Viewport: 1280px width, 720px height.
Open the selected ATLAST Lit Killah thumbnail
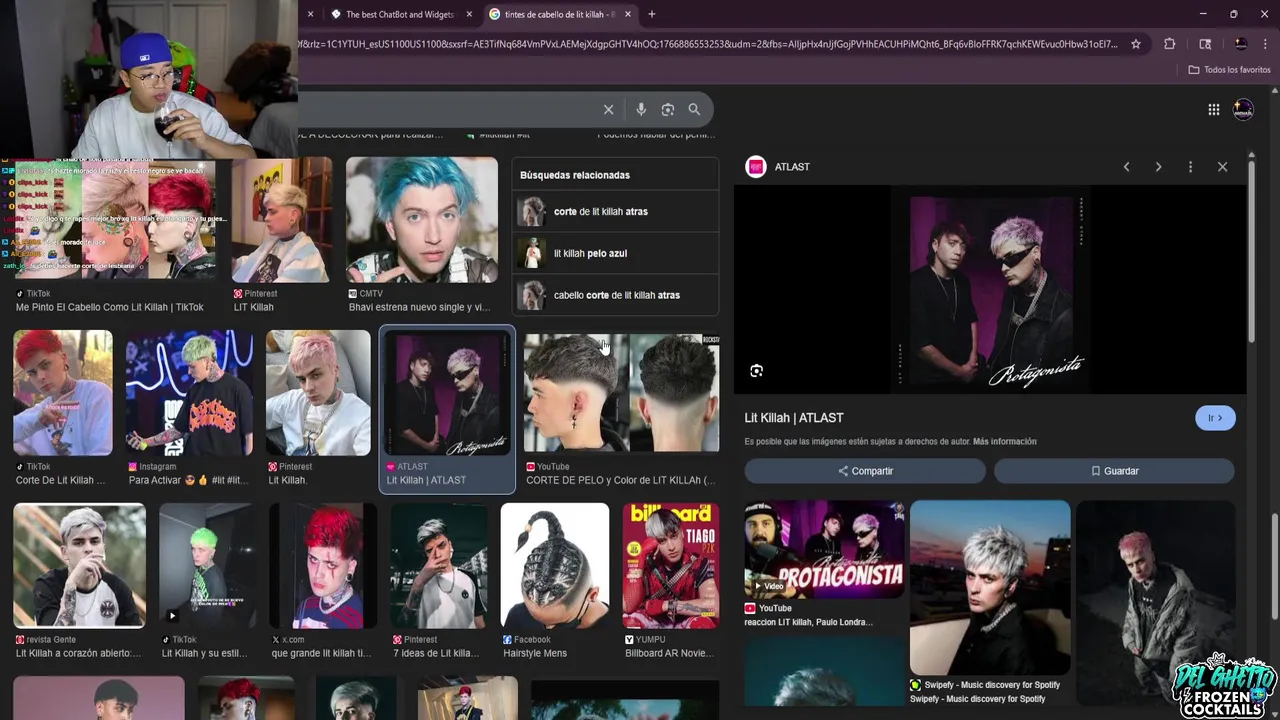coord(447,393)
